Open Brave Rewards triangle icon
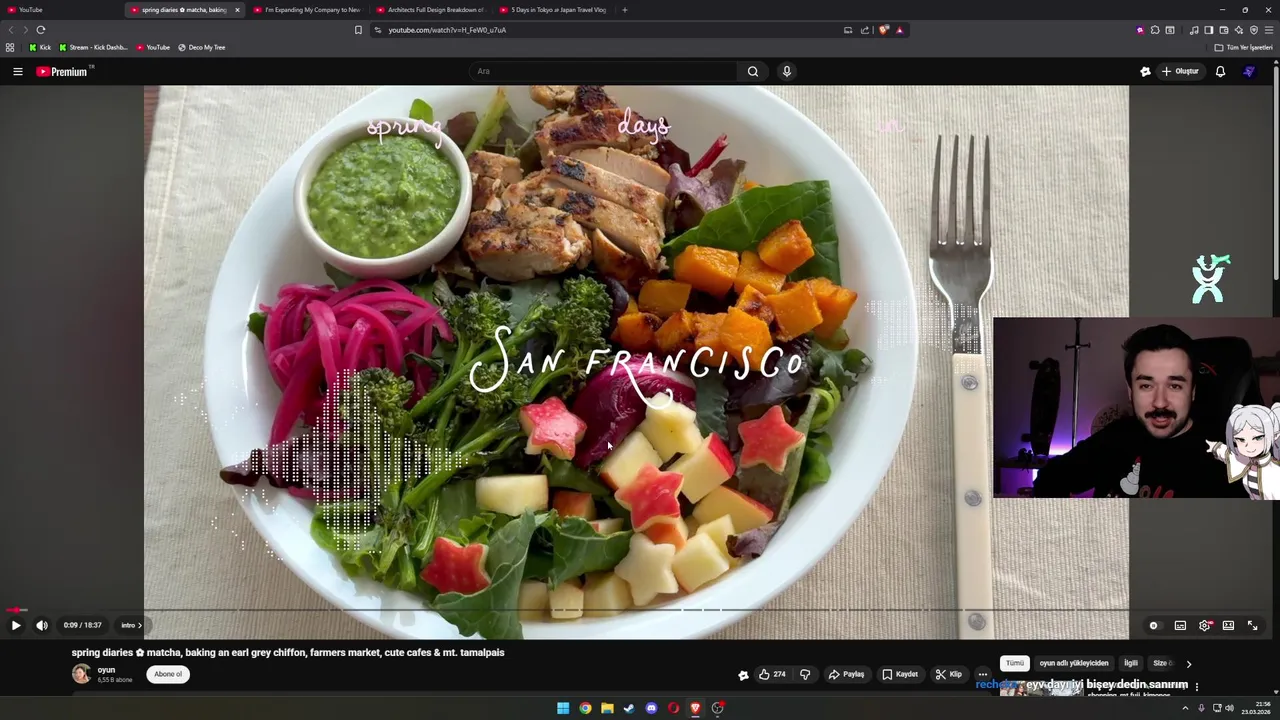Image resolution: width=1280 pixels, height=720 pixels. (900, 30)
